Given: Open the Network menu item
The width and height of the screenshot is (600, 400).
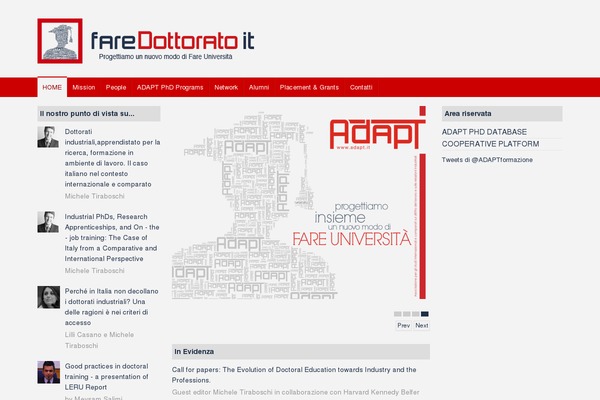Looking at the screenshot, I should tap(226, 87).
